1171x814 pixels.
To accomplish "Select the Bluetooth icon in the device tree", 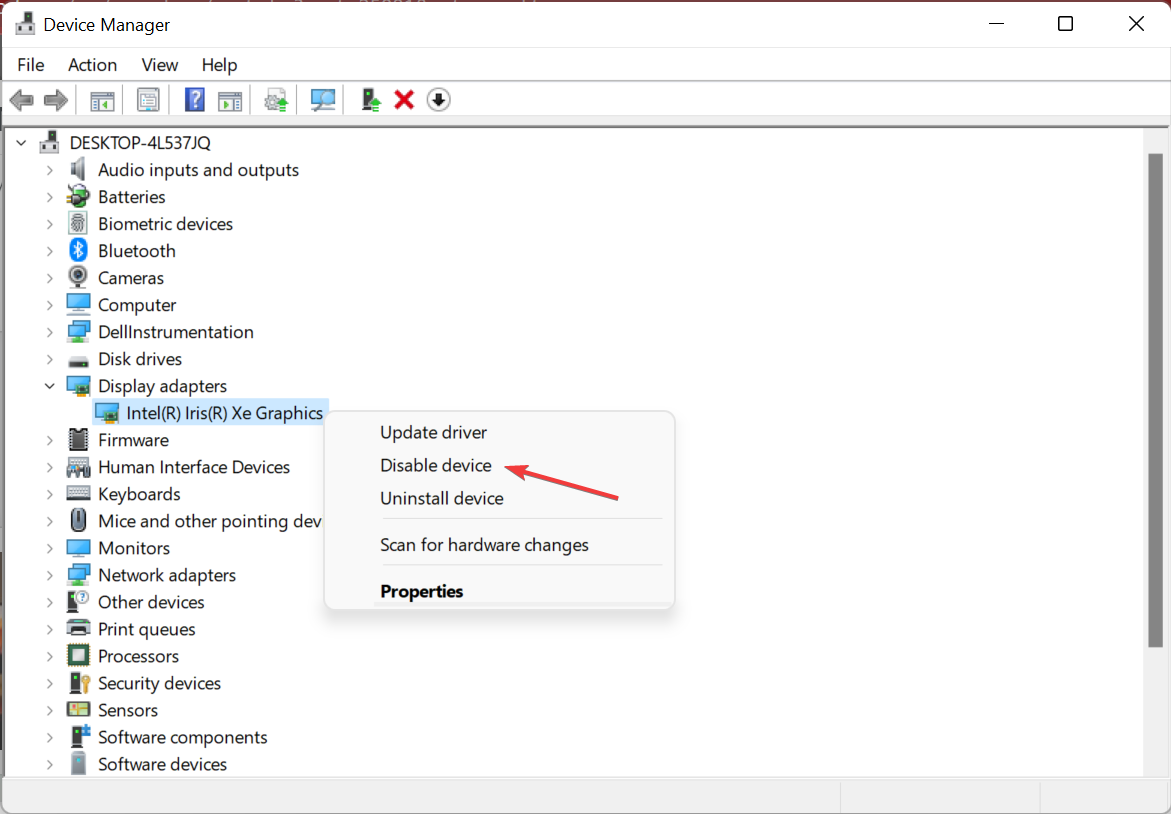I will tap(78, 251).
